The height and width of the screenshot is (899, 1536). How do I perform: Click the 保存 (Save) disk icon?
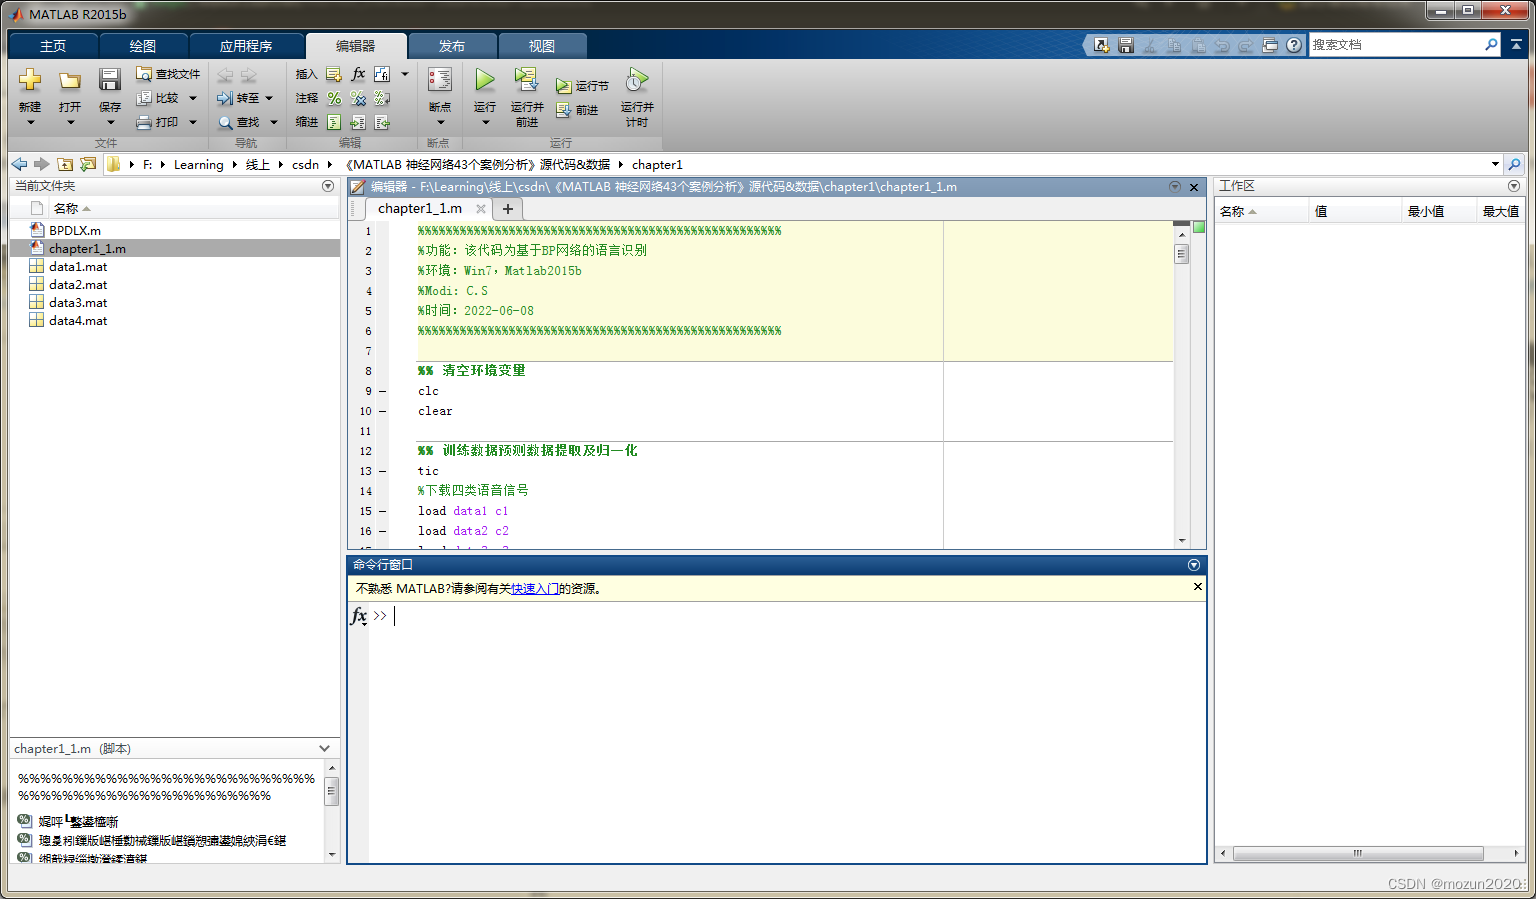[x=110, y=80]
